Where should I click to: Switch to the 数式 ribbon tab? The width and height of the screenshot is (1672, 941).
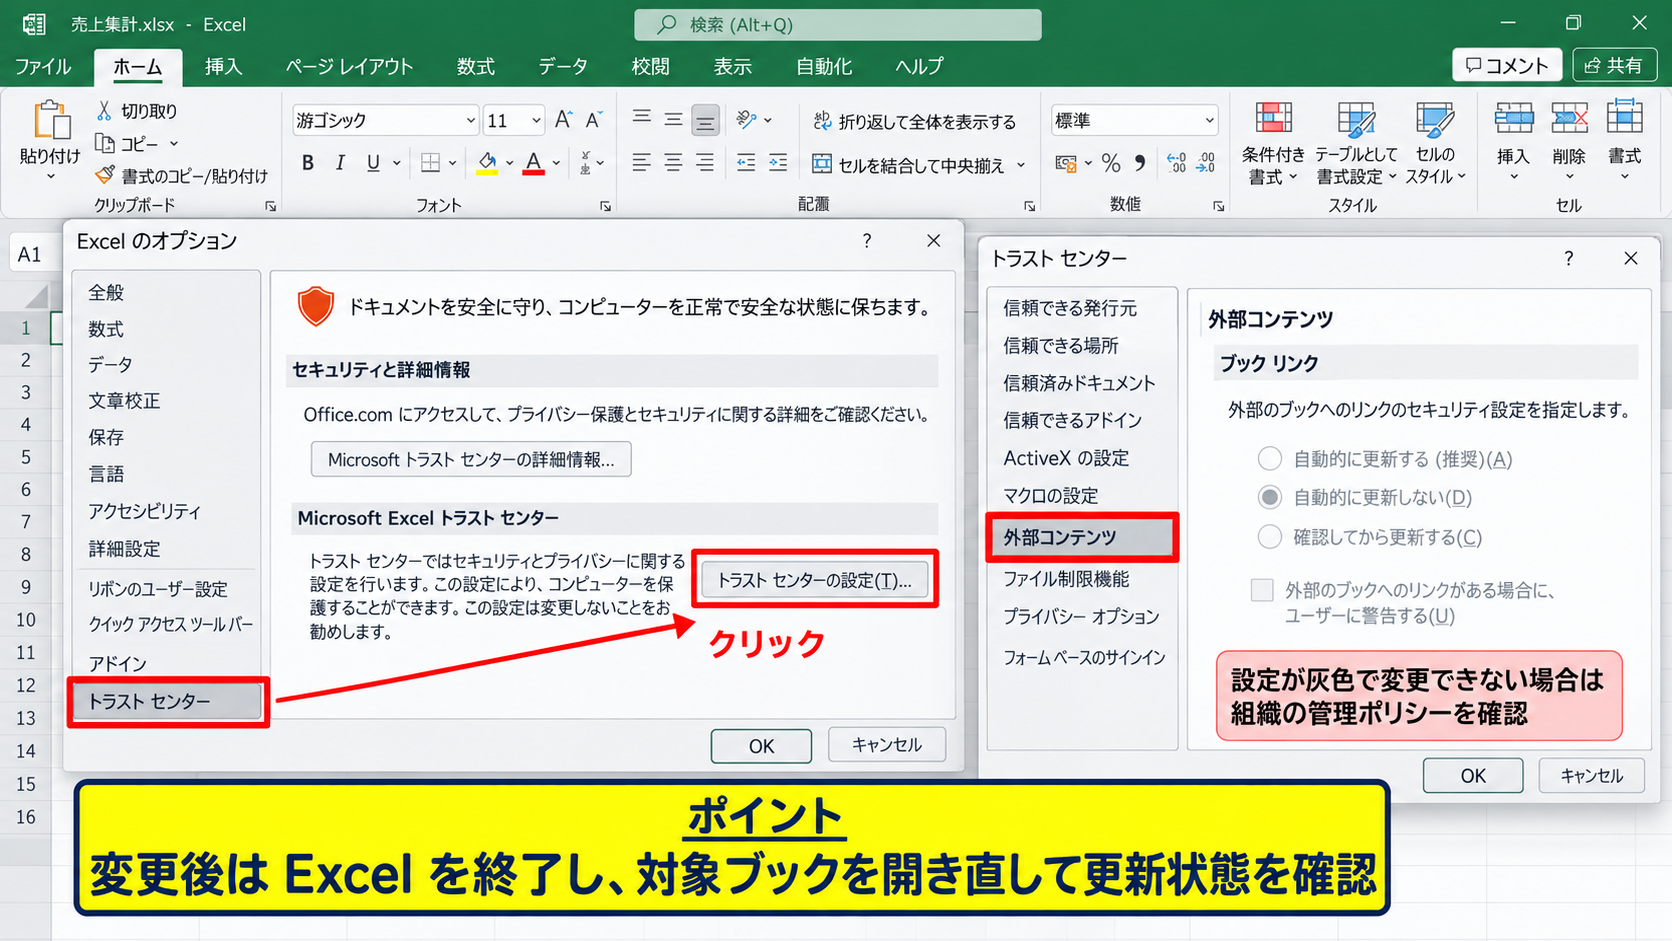(476, 66)
